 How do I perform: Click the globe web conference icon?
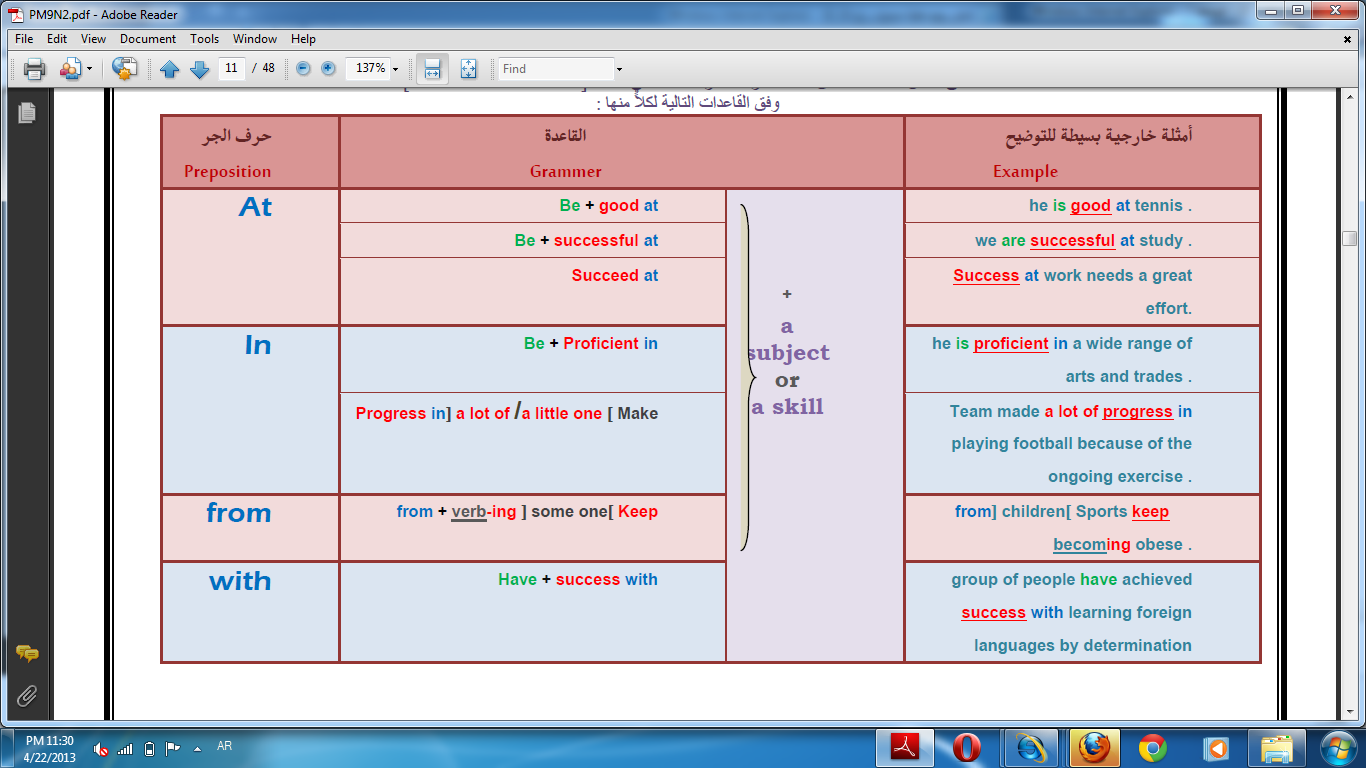coord(125,69)
